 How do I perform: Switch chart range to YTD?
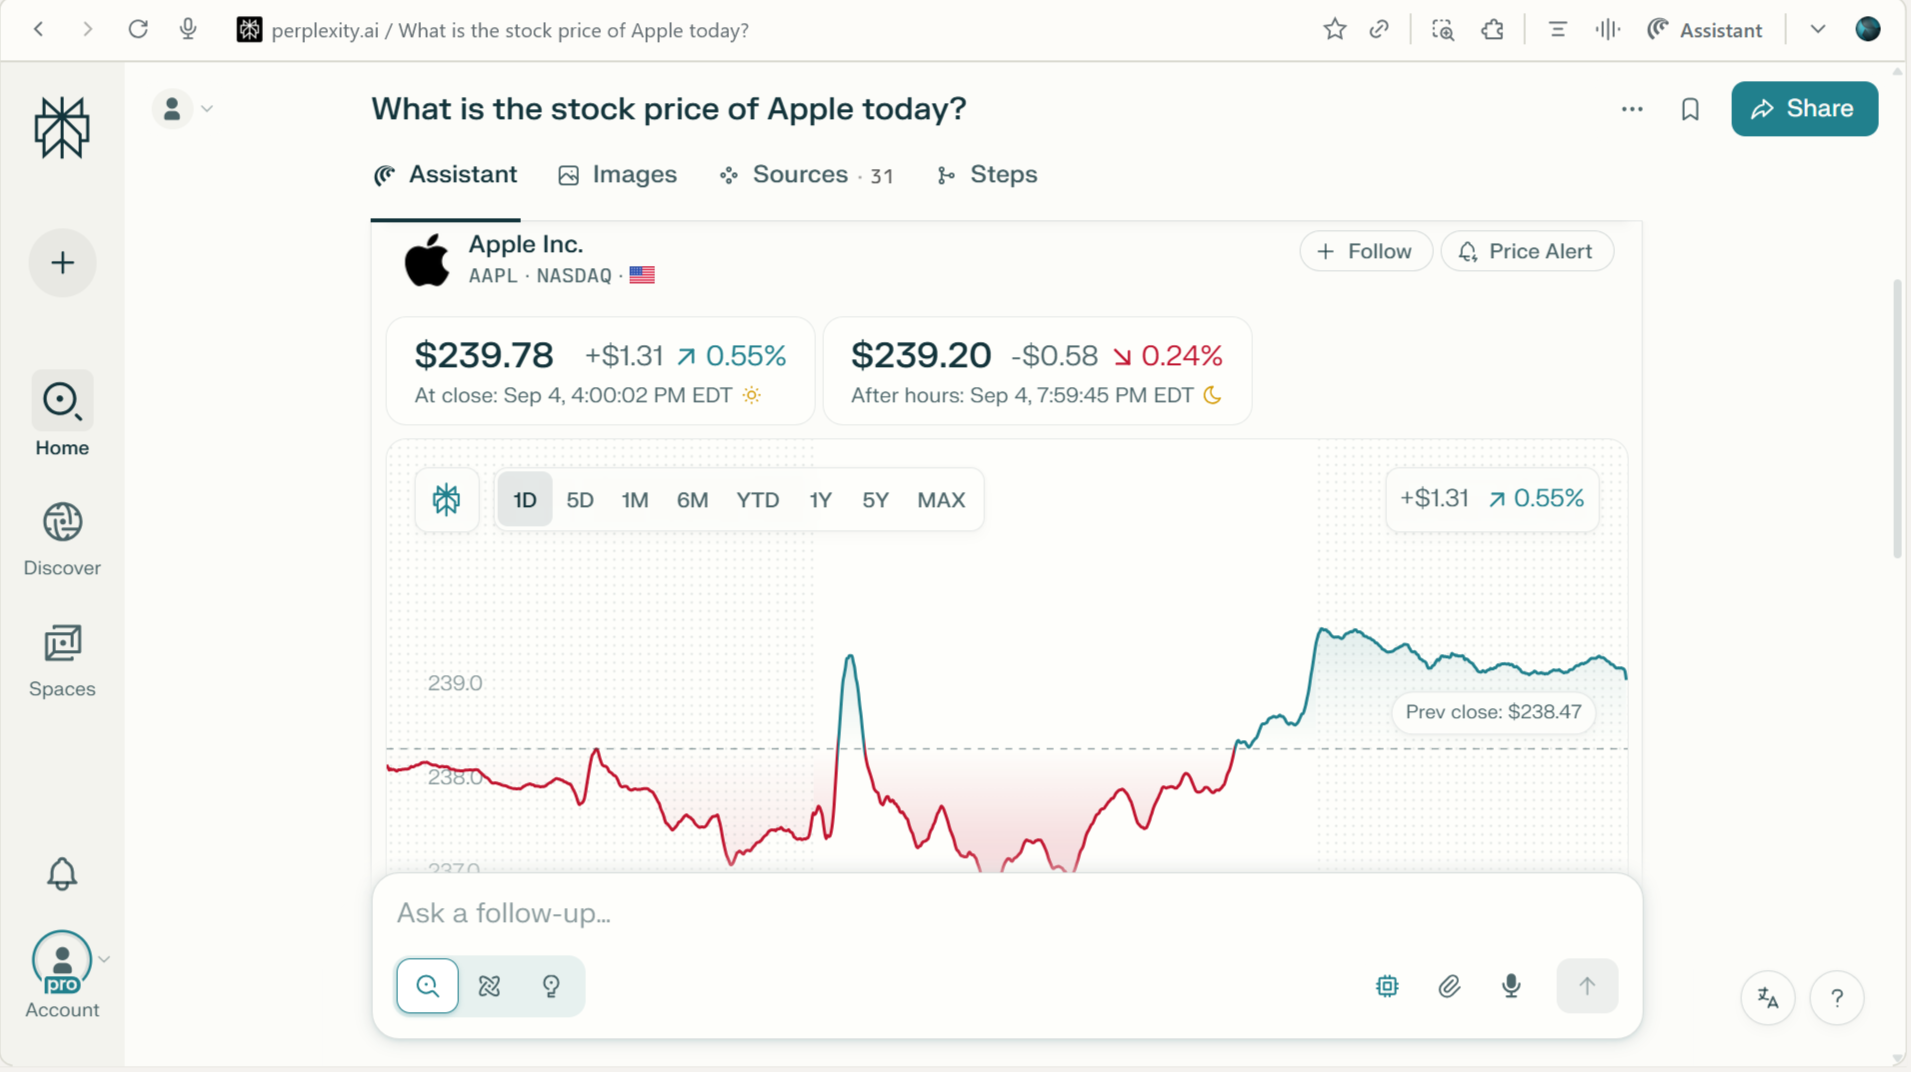pyautogui.click(x=757, y=500)
